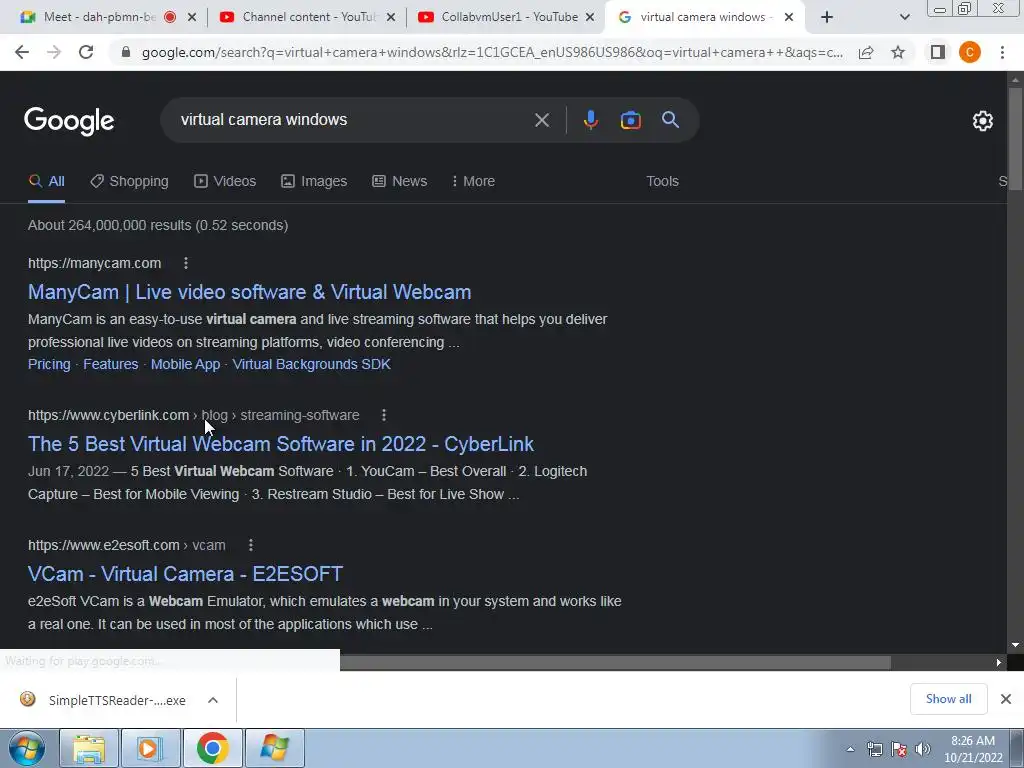Reload the Google search page
Image resolution: width=1024 pixels, height=768 pixels.
tap(86, 52)
